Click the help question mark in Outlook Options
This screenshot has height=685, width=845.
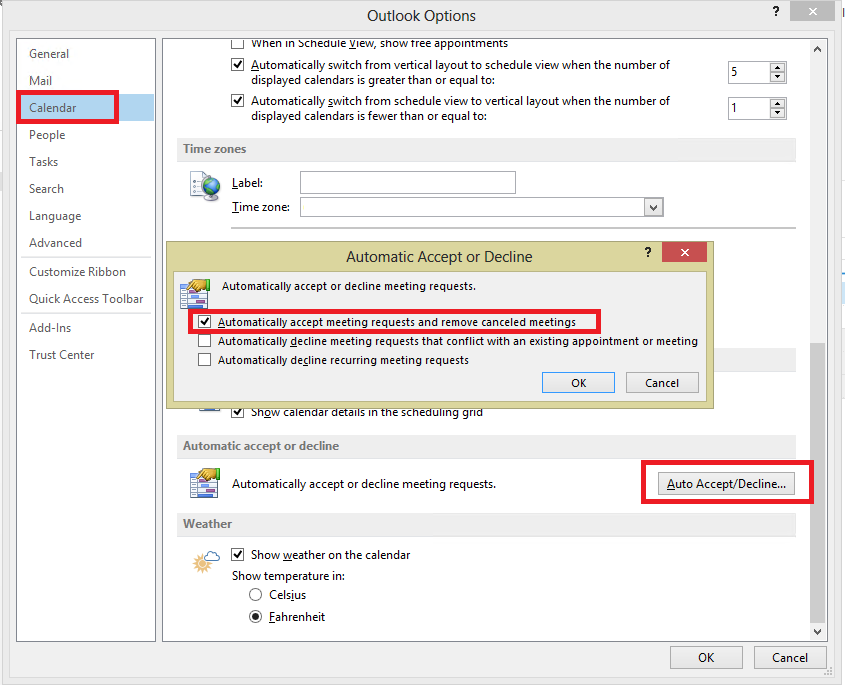point(775,11)
